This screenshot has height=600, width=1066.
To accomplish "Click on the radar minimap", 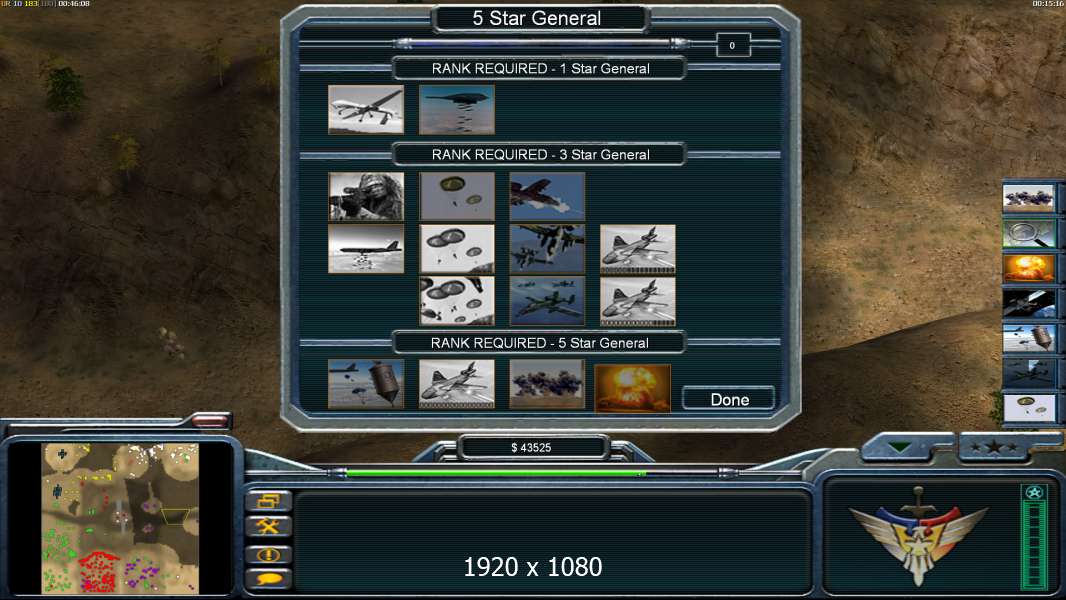I will click(x=120, y=518).
